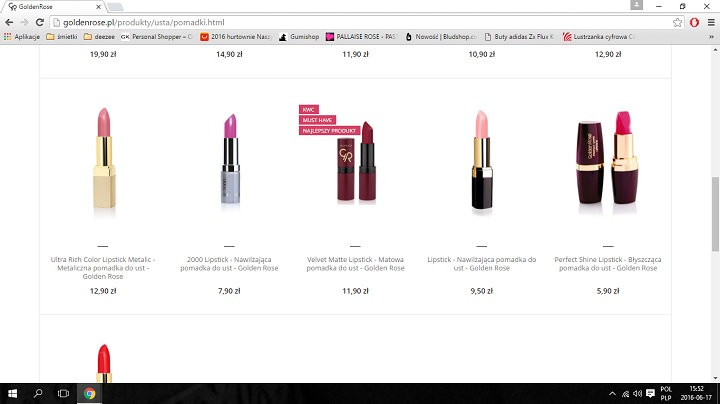Open the PALLAISE ROSE bookmark

pos(362,37)
